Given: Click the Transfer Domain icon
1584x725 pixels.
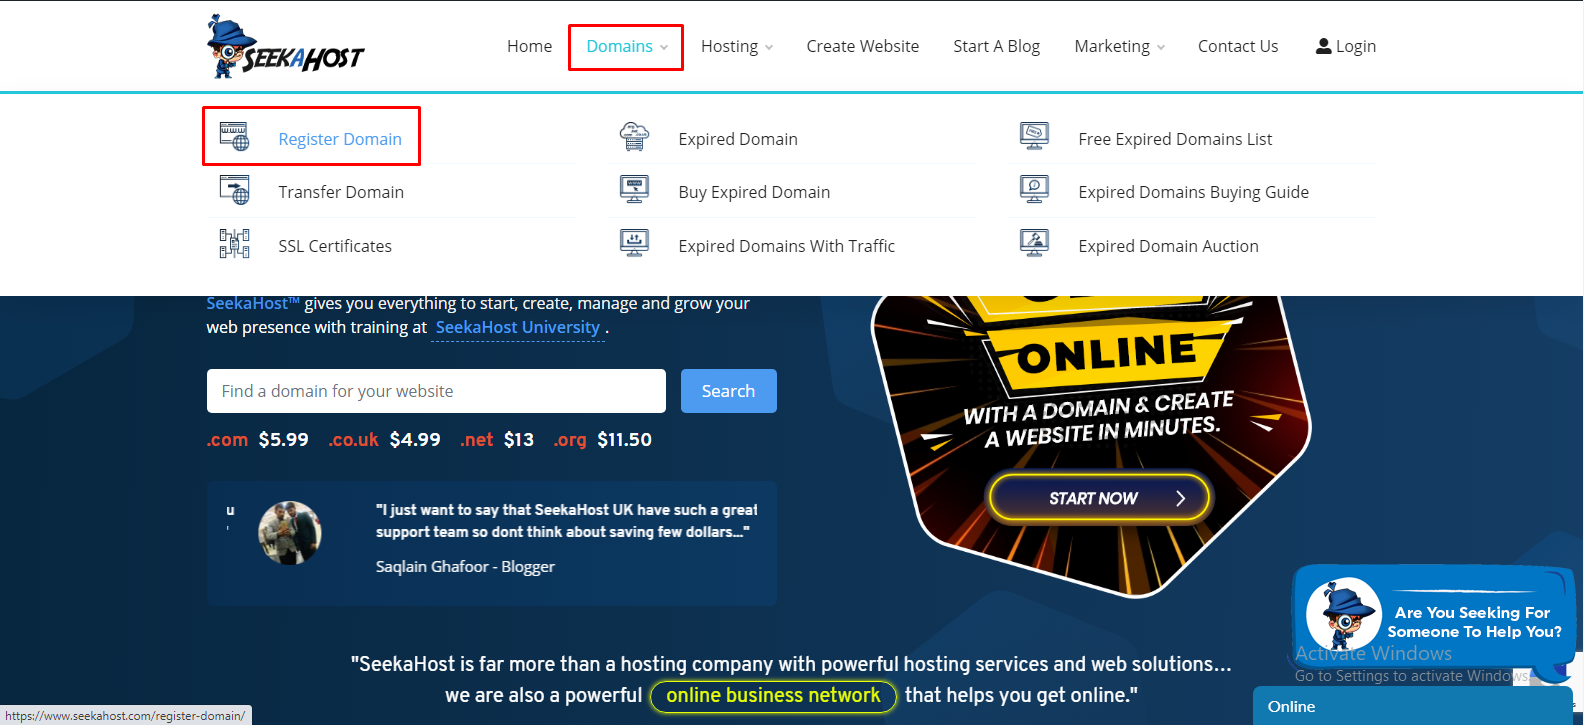Looking at the screenshot, I should pyautogui.click(x=234, y=190).
